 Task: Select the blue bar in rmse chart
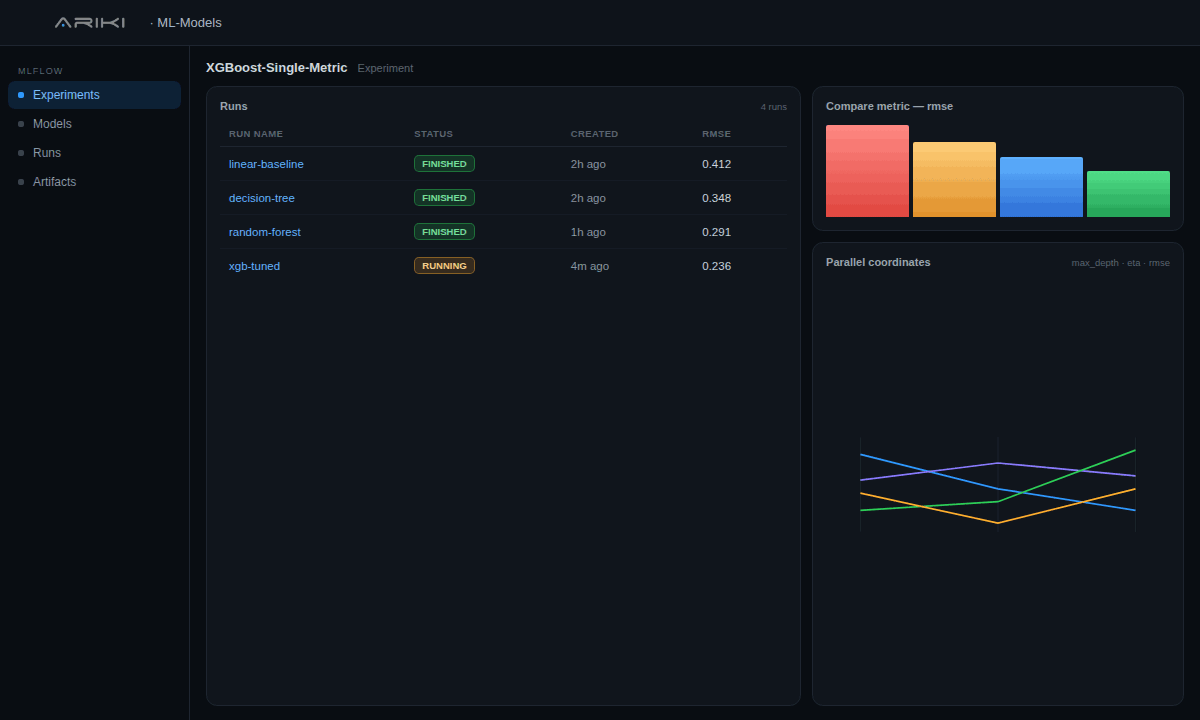[1041, 187]
